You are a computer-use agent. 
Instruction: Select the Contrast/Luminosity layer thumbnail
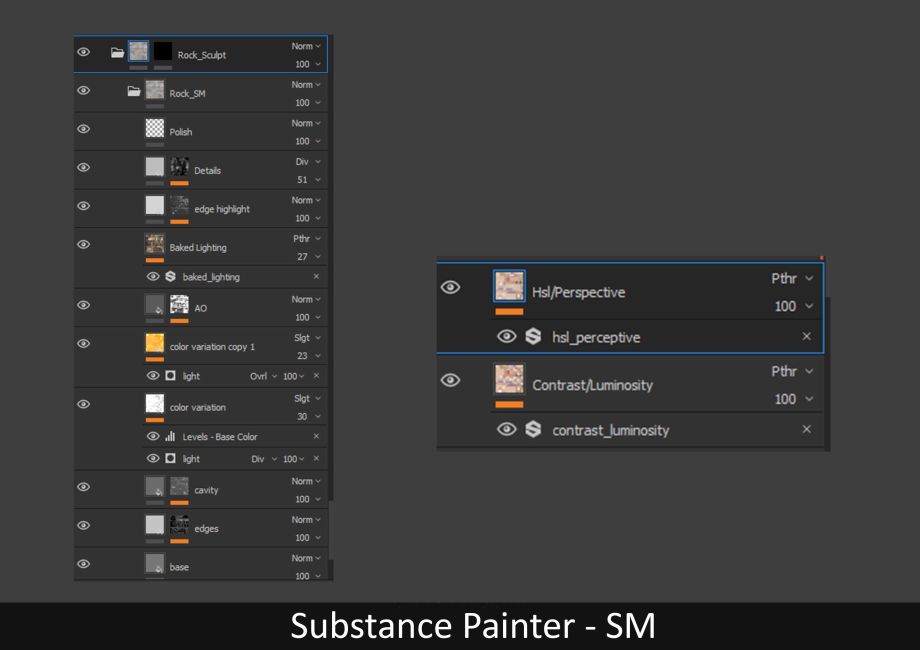509,378
